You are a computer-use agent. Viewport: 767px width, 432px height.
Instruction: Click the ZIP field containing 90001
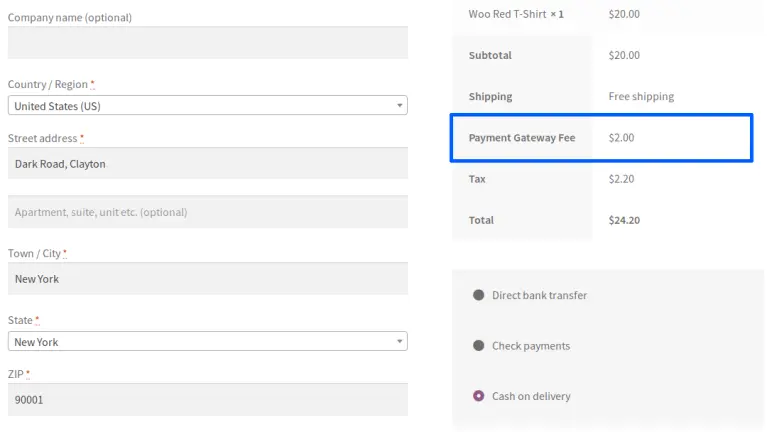click(x=207, y=399)
